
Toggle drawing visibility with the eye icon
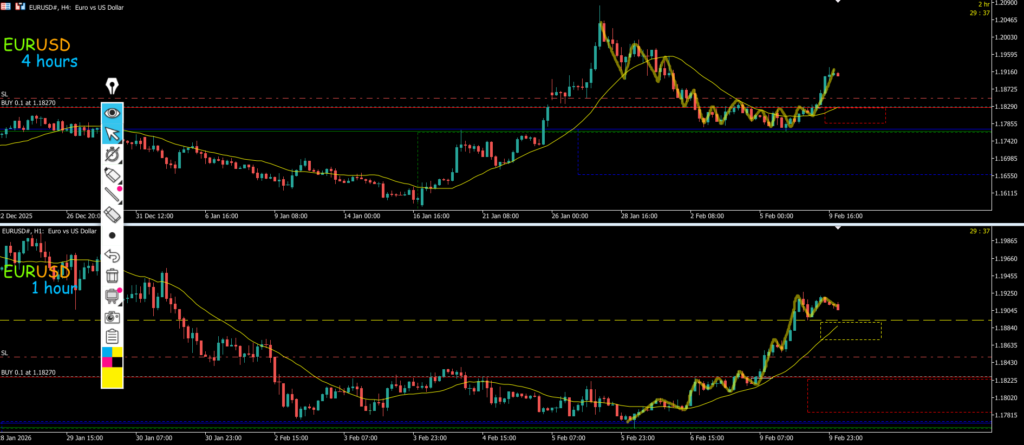pyautogui.click(x=112, y=113)
